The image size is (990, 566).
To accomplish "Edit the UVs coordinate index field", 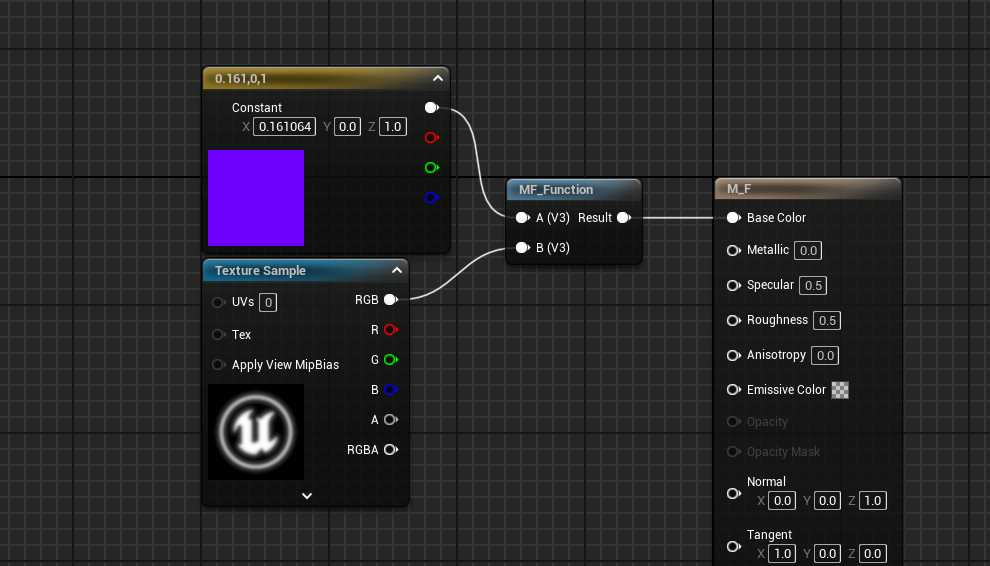I will (268, 303).
